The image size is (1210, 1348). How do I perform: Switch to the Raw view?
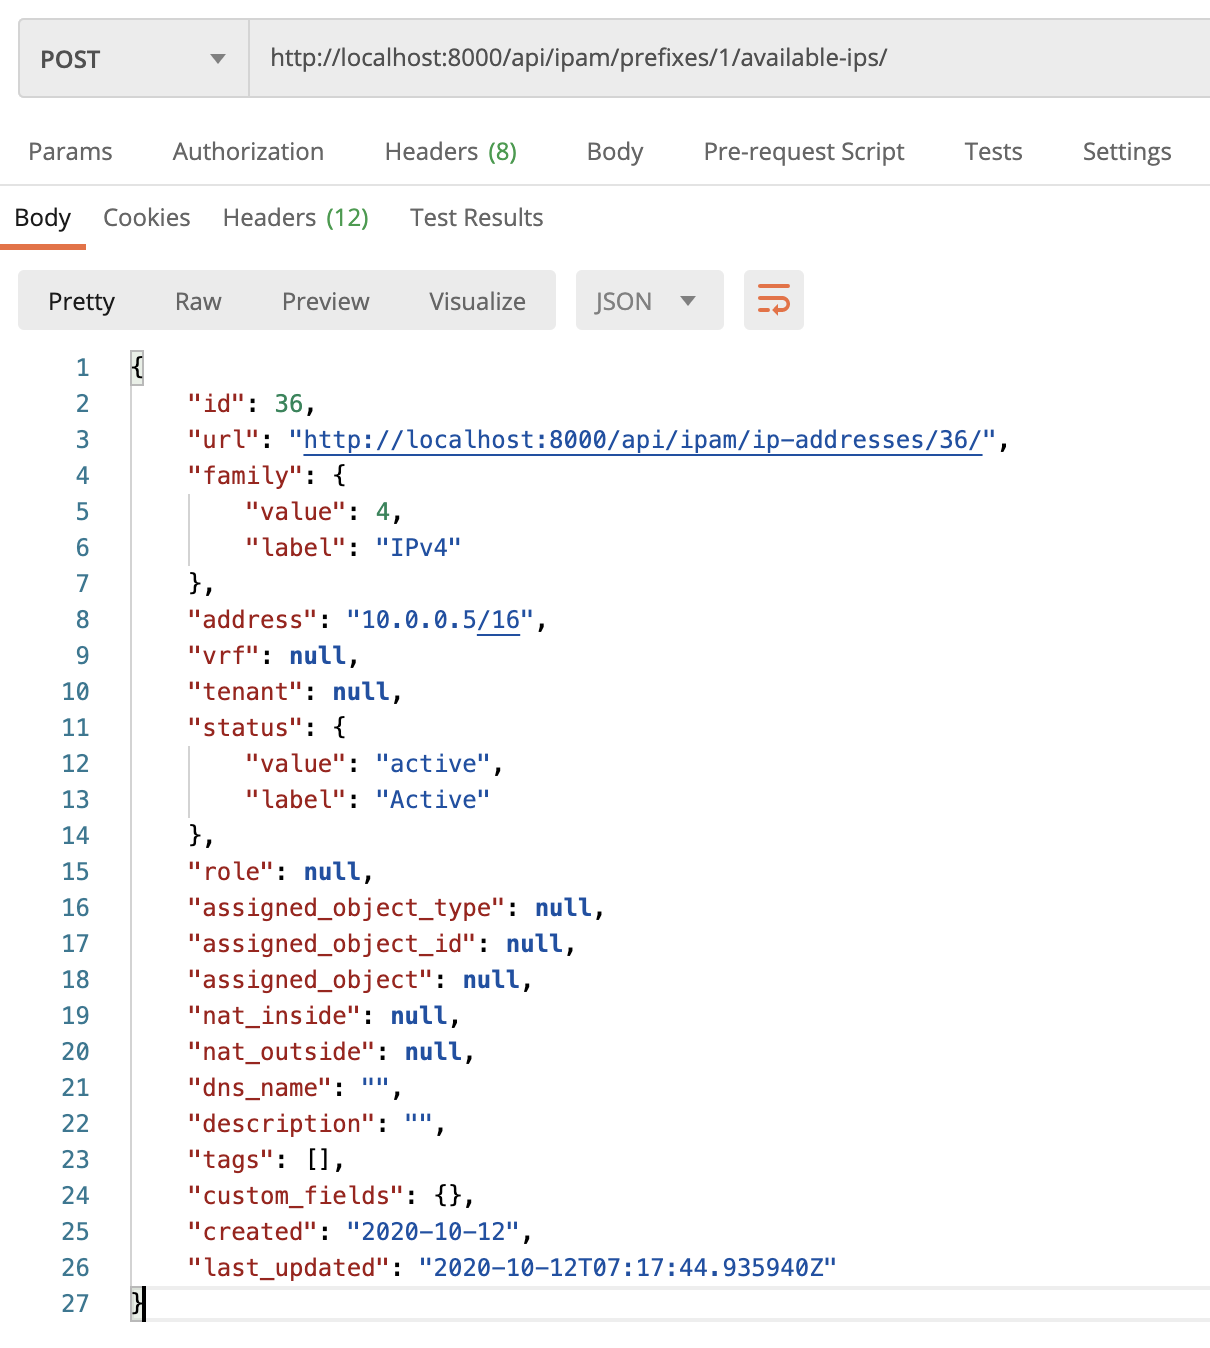[x=198, y=301]
